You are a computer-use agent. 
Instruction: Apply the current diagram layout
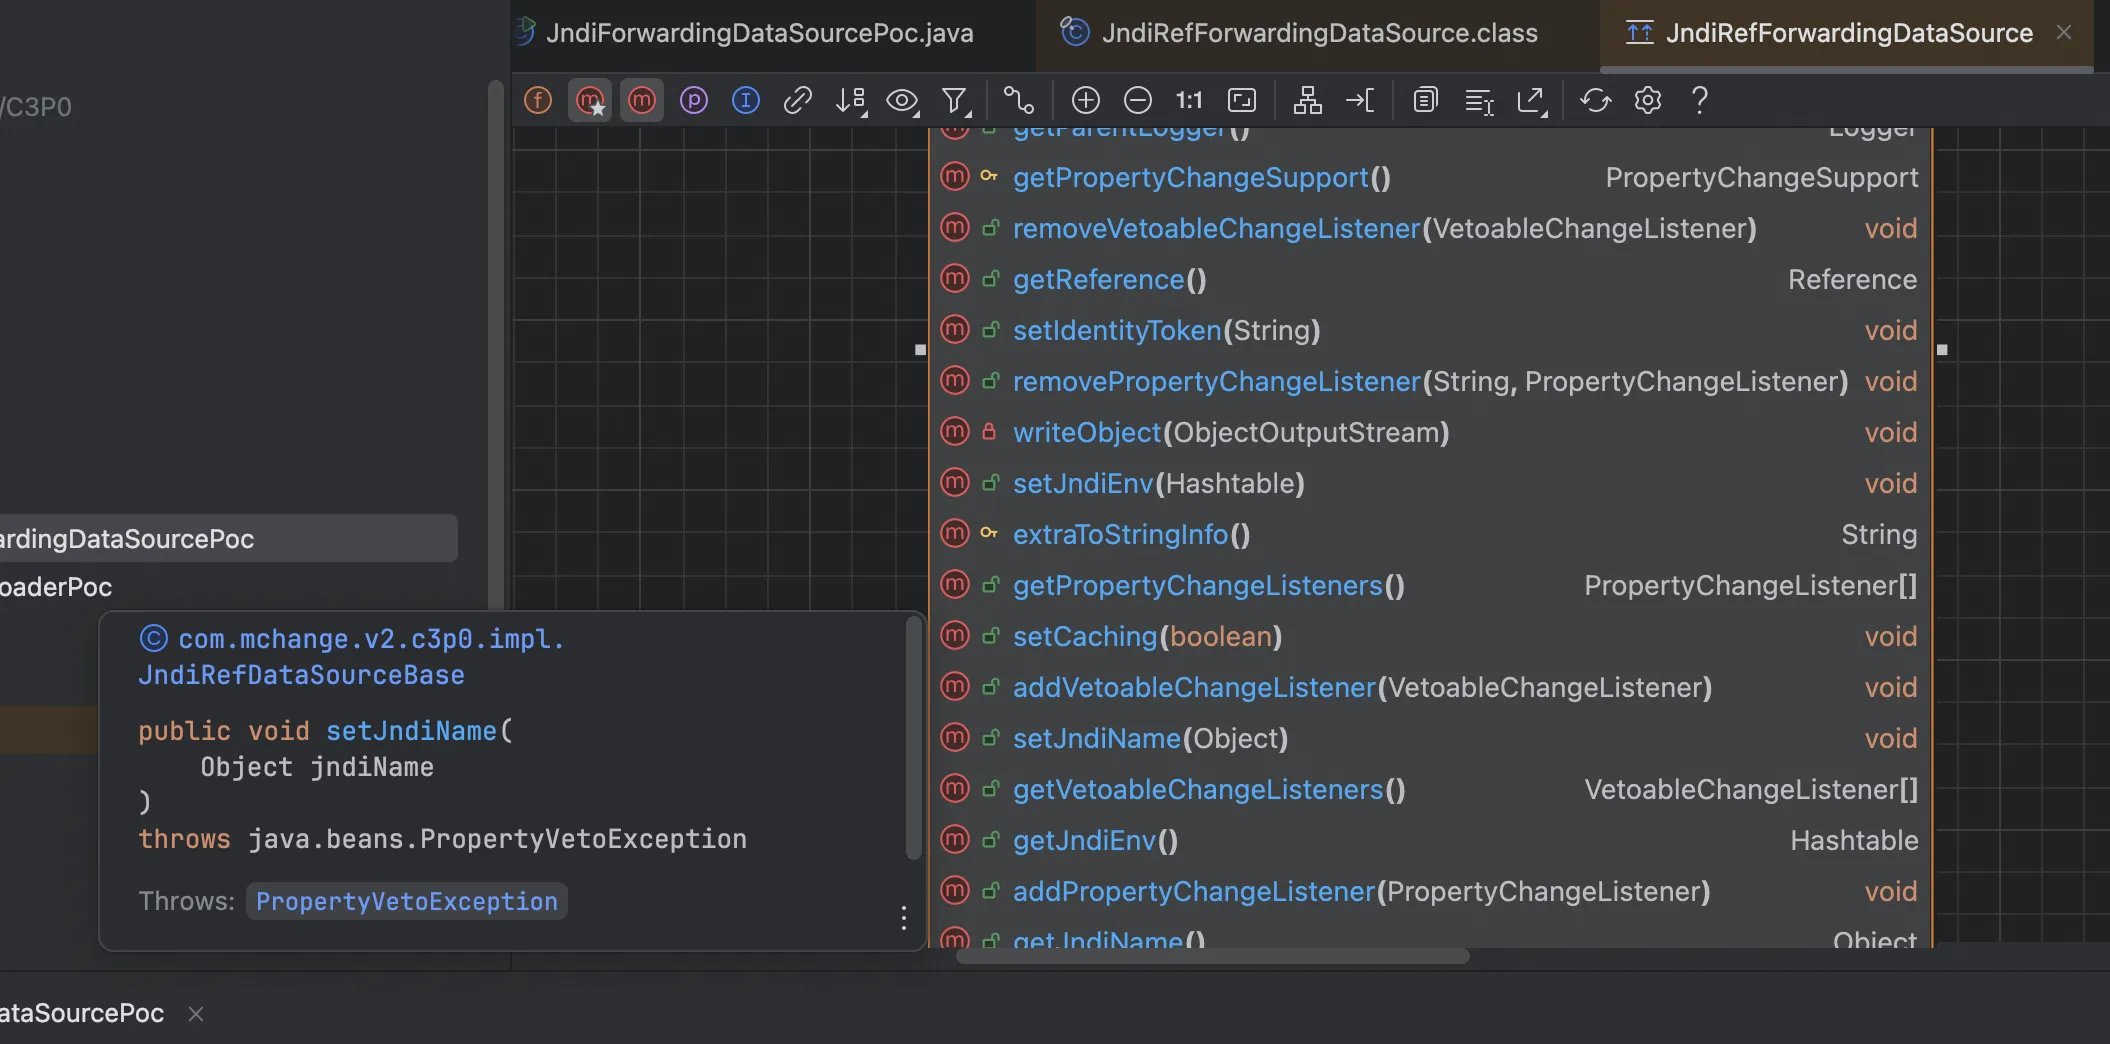(1307, 100)
